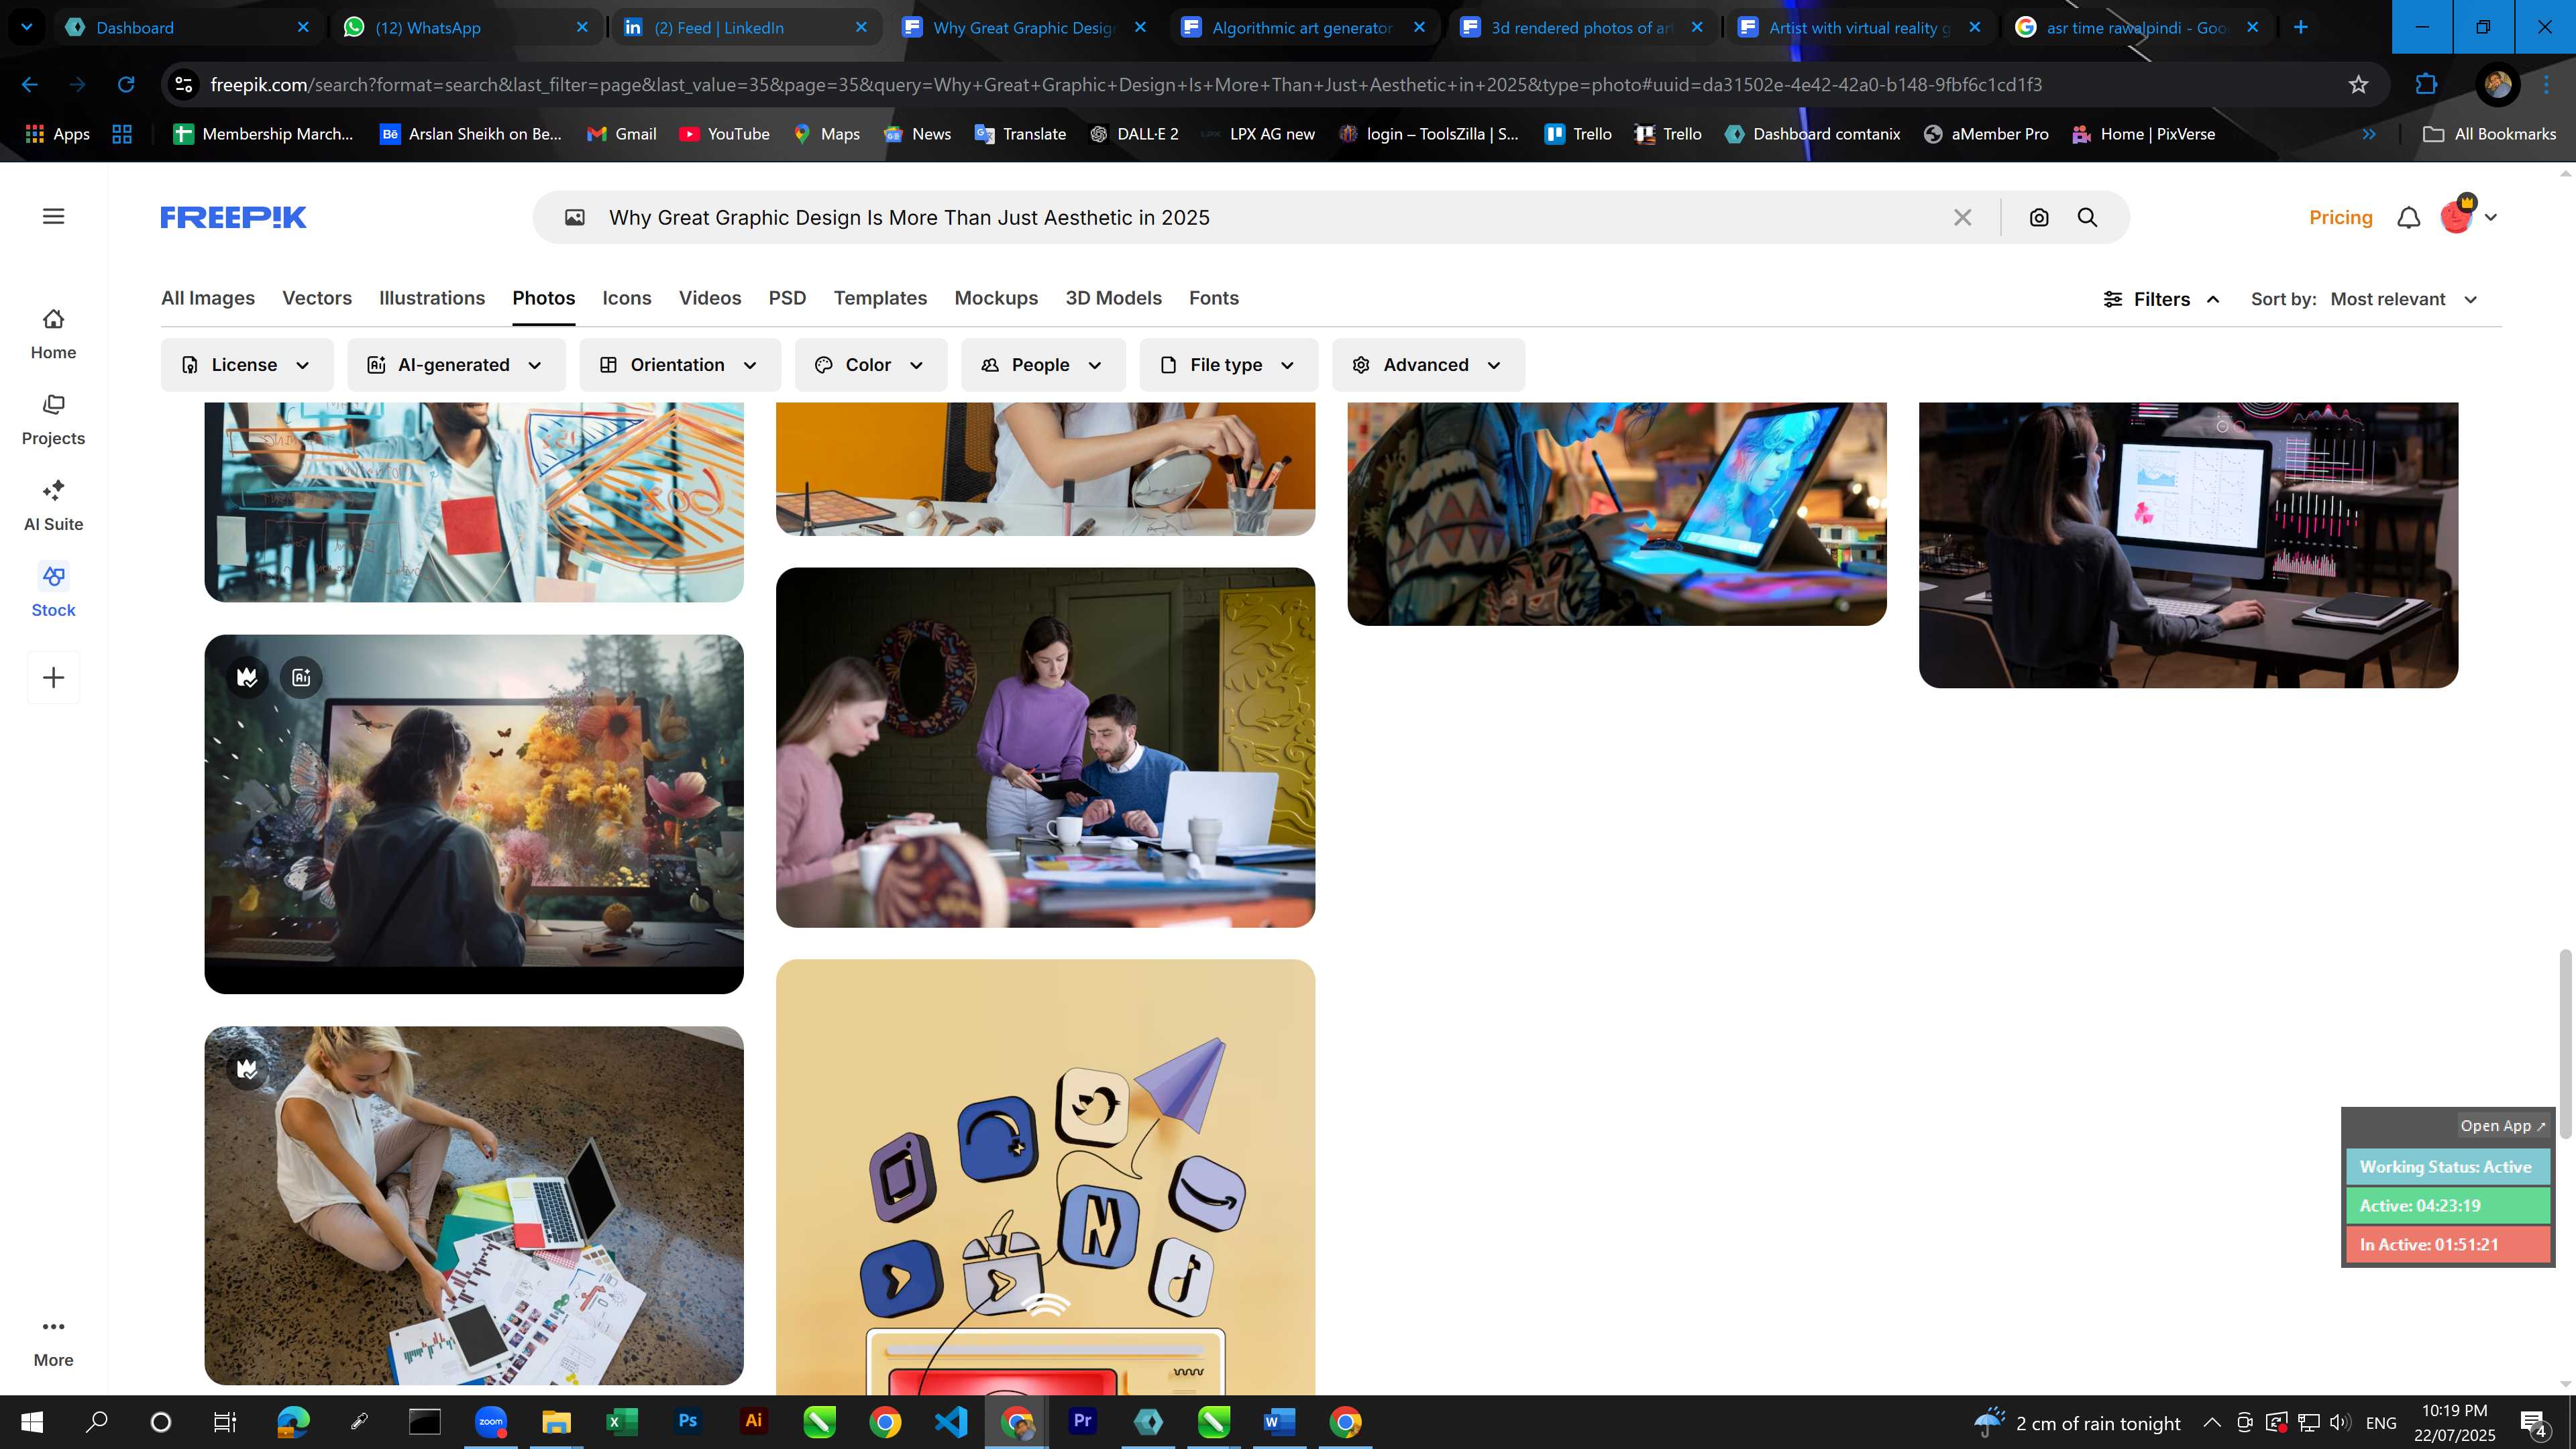This screenshot has height=1449, width=2576.
Task: Open the Freepik hamburger menu
Action: pyautogui.click(x=53, y=216)
